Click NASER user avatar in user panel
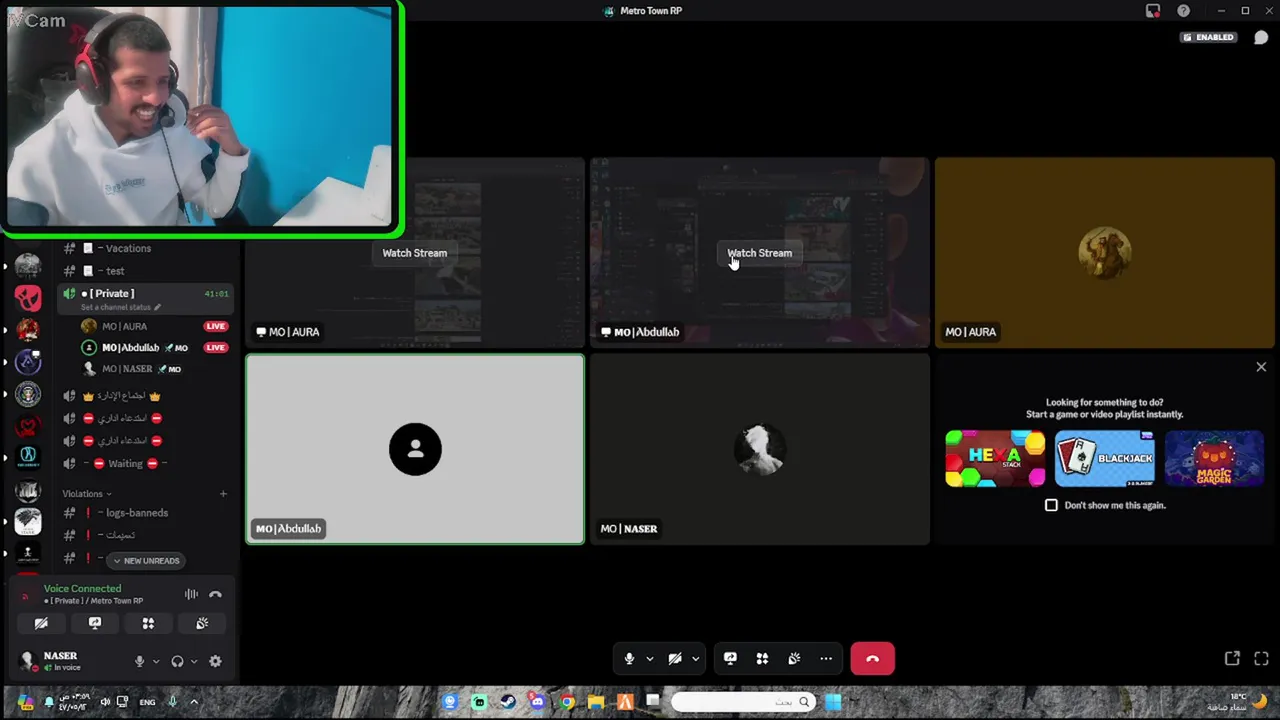Viewport: 1280px width, 720px height. pos(27,660)
